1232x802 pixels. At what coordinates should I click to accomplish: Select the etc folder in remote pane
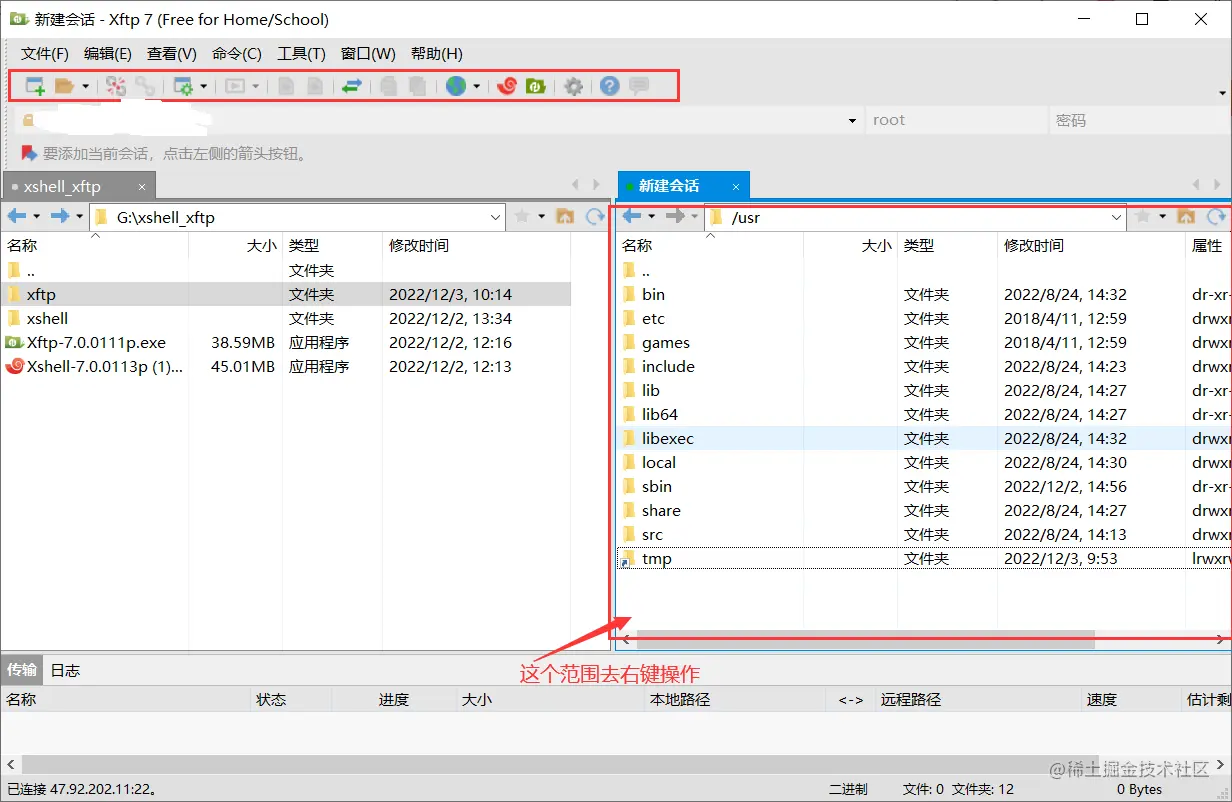point(924,318)
